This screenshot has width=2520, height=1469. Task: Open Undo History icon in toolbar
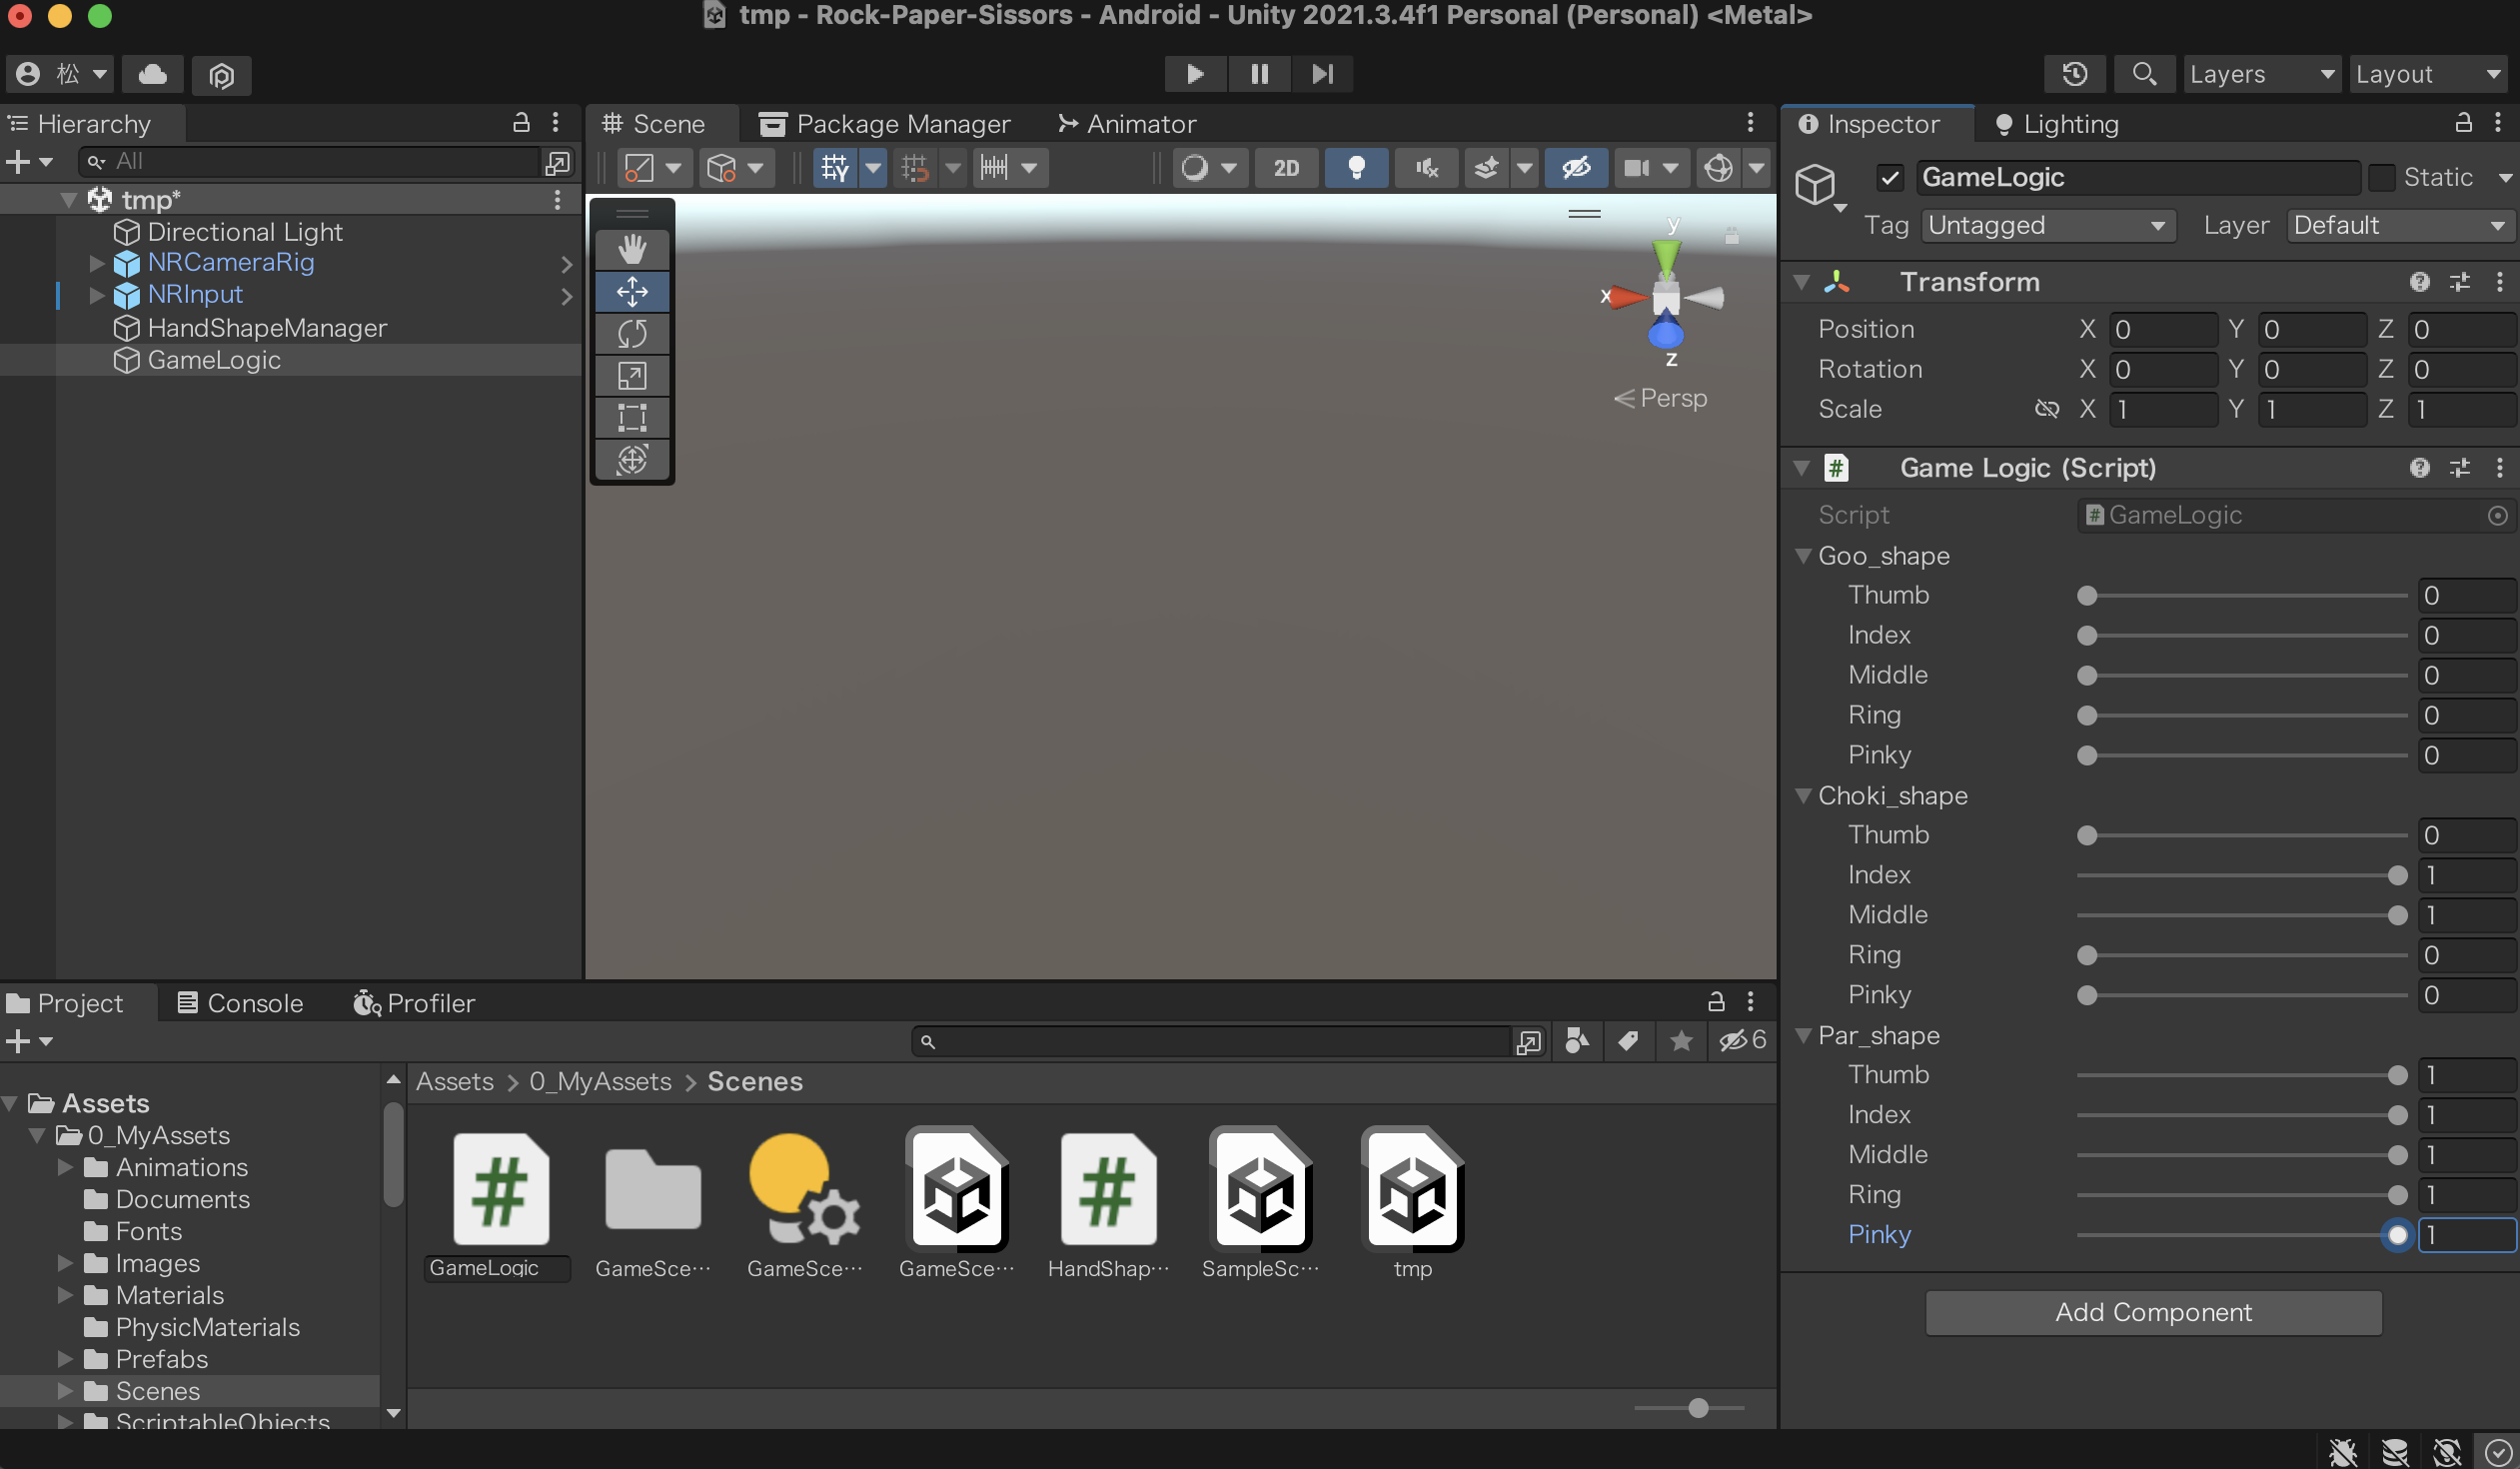(2075, 74)
